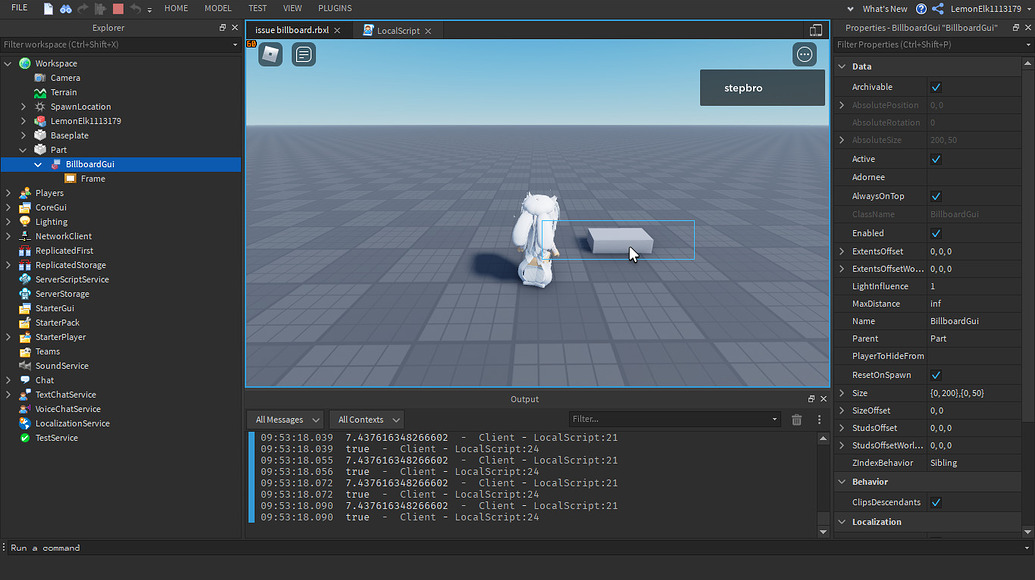The height and width of the screenshot is (580, 1035).
Task: Select VoiceChatService in Explorer
Action: [x=68, y=409]
